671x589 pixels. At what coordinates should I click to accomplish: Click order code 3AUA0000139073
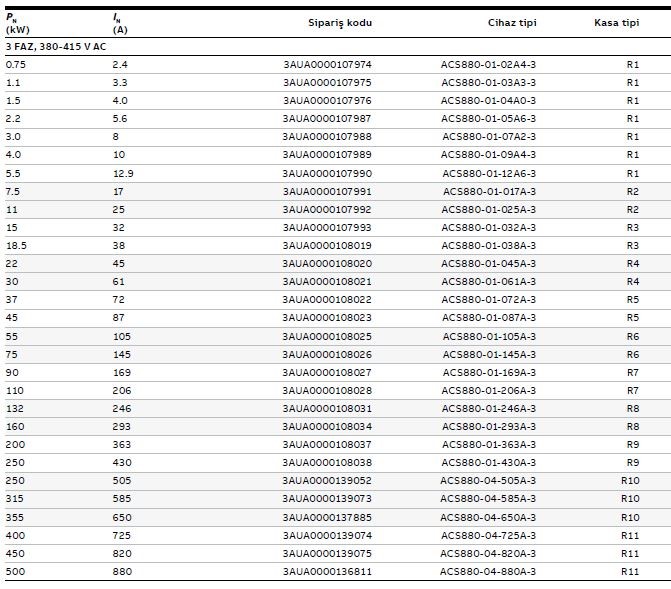click(327, 498)
